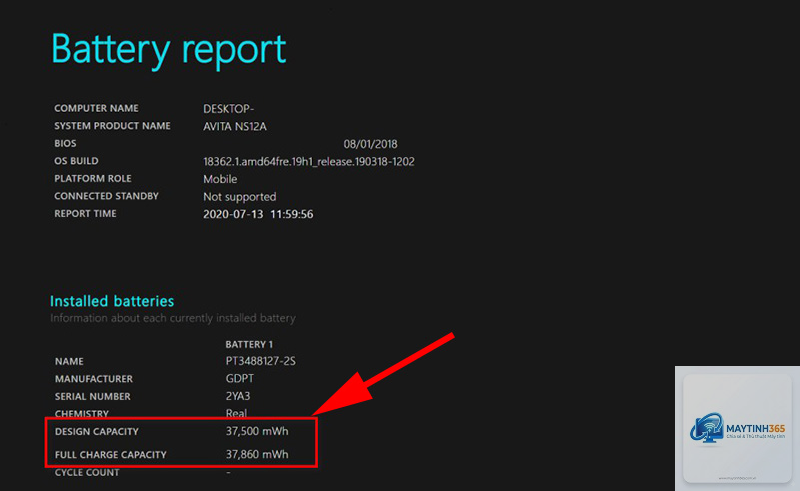Image resolution: width=800 pixels, height=491 pixels.
Task: Select the DESKTOP- computer name value
Action: [x=229, y=109]
